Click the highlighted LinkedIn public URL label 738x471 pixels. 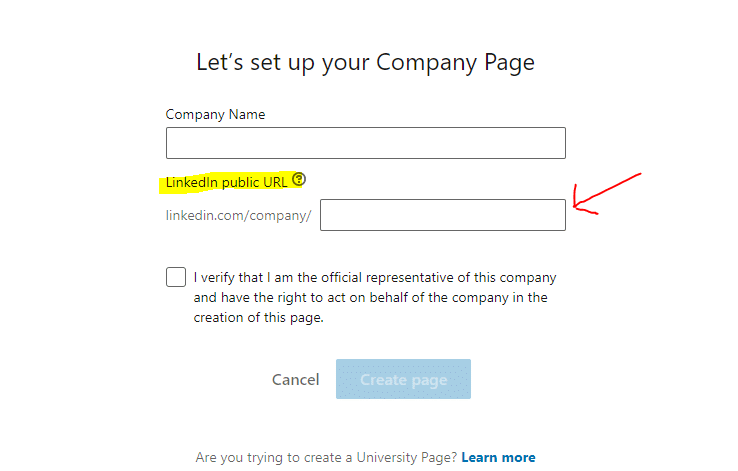pos(226,182)
